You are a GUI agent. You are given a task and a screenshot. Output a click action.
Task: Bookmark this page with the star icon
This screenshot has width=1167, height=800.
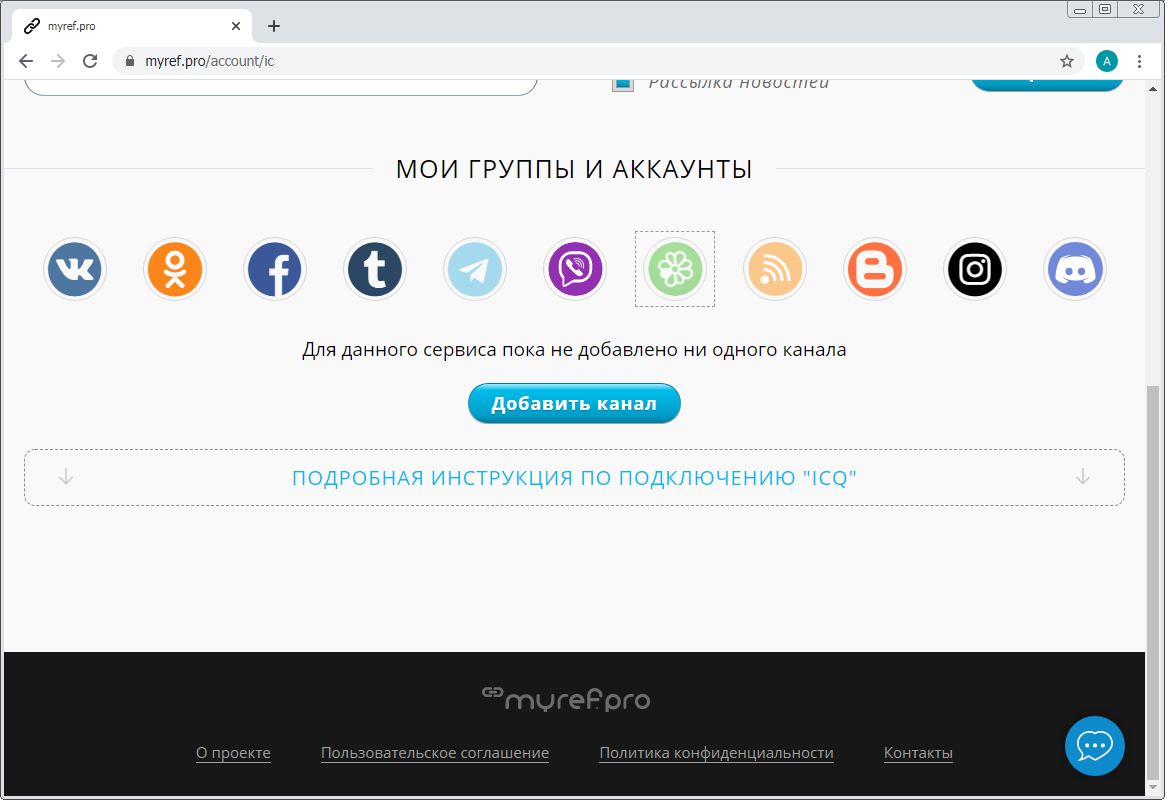pyautogui.click(x=1067, y=61)
